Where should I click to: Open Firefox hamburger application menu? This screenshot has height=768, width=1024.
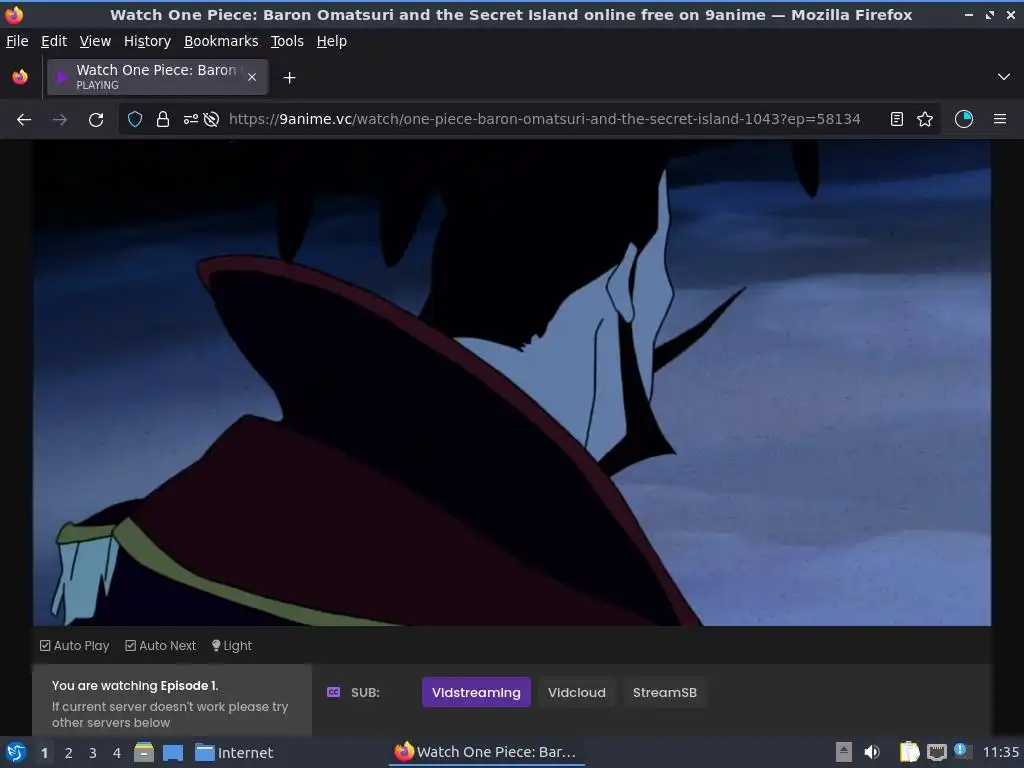tap(1000, 120)
